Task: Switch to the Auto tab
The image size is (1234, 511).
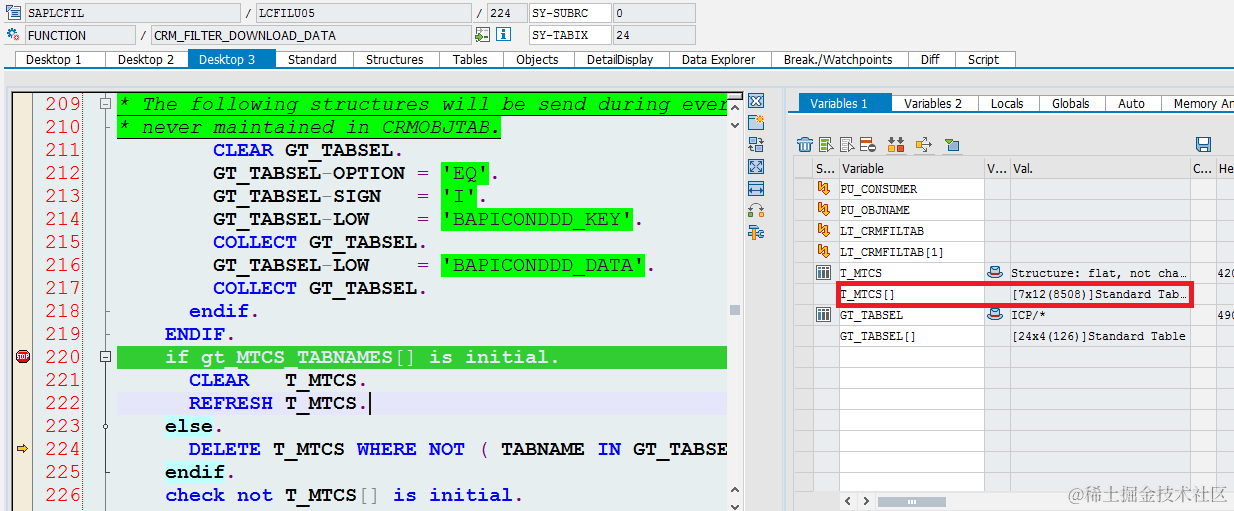Action: pos(1131,103)
